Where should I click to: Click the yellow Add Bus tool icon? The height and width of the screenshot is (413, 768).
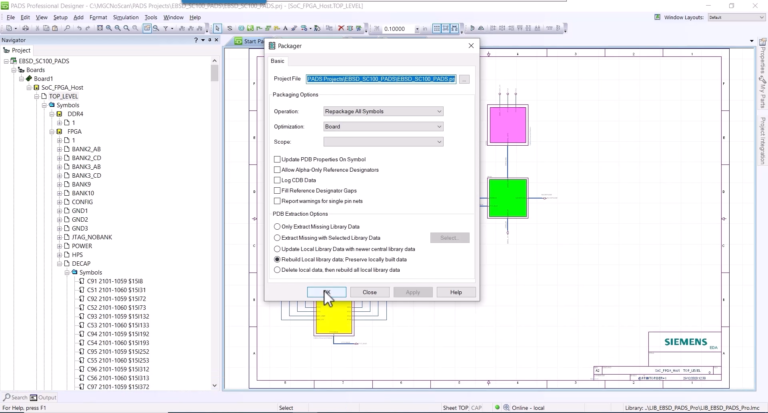pyautogui.click(x=276, y=28)
